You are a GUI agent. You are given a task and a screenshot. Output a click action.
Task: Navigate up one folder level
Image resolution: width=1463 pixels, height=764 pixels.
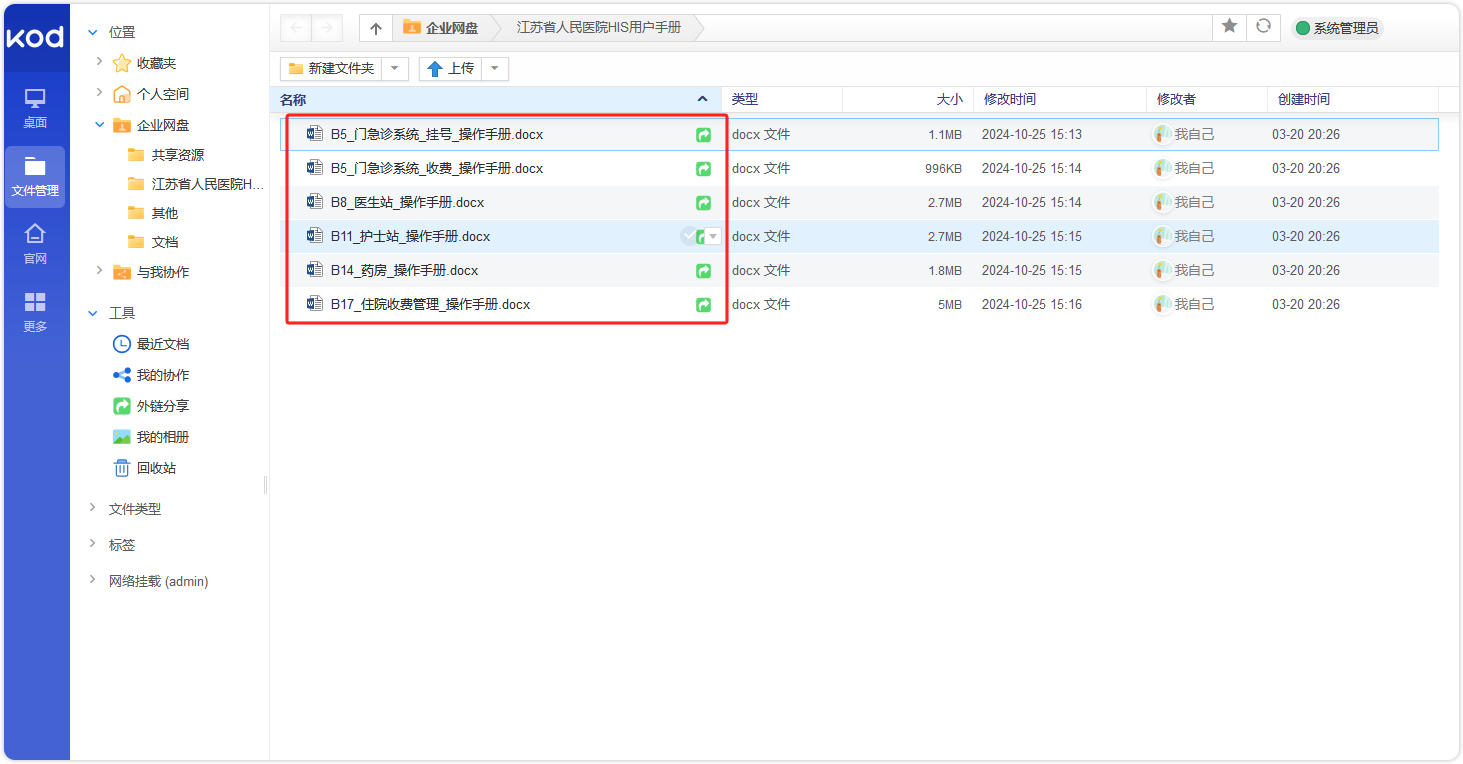pyautogui.click(x=375, y=28)
